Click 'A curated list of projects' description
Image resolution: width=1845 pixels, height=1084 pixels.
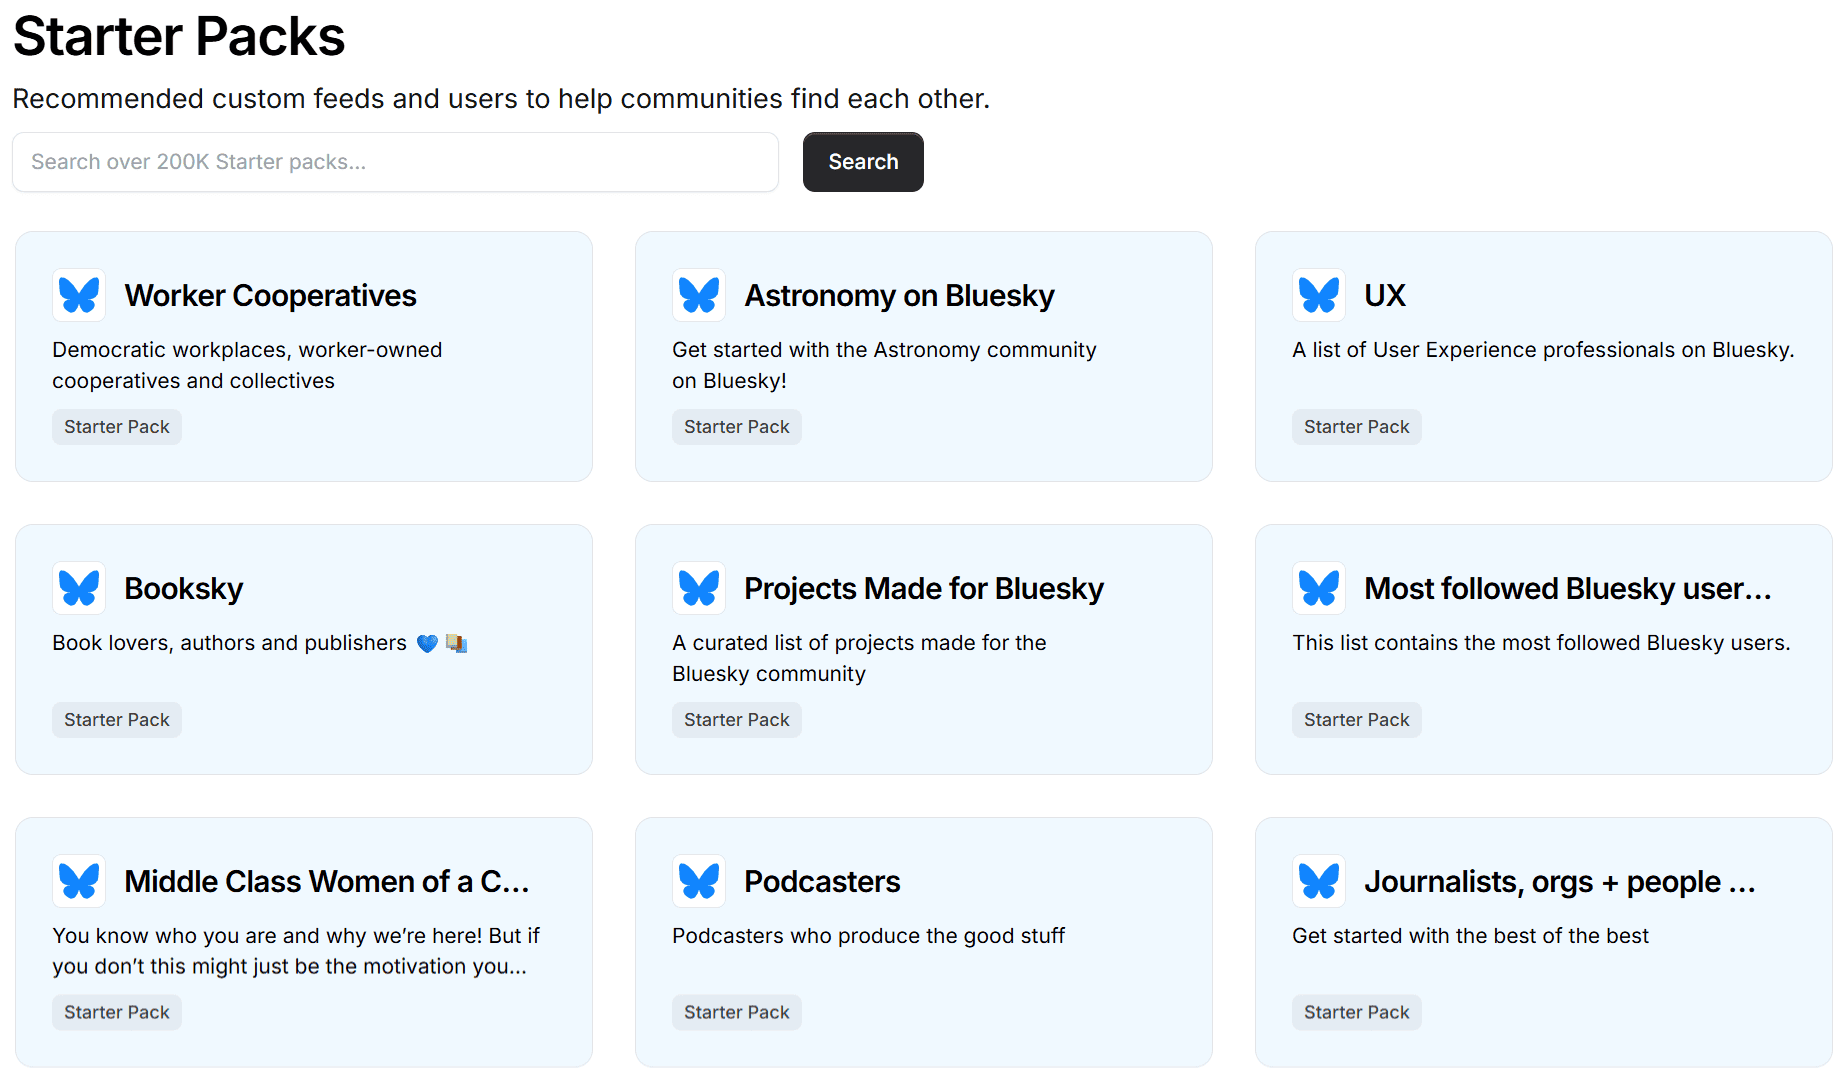click(x=859, y=658)
